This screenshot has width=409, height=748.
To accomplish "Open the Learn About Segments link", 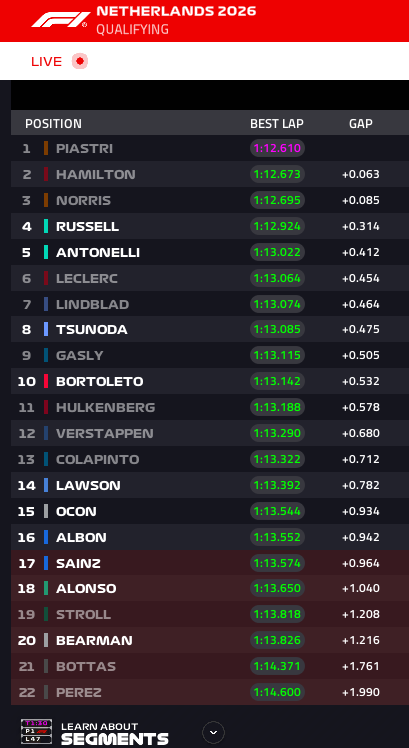I will click(x=115, y=733).
